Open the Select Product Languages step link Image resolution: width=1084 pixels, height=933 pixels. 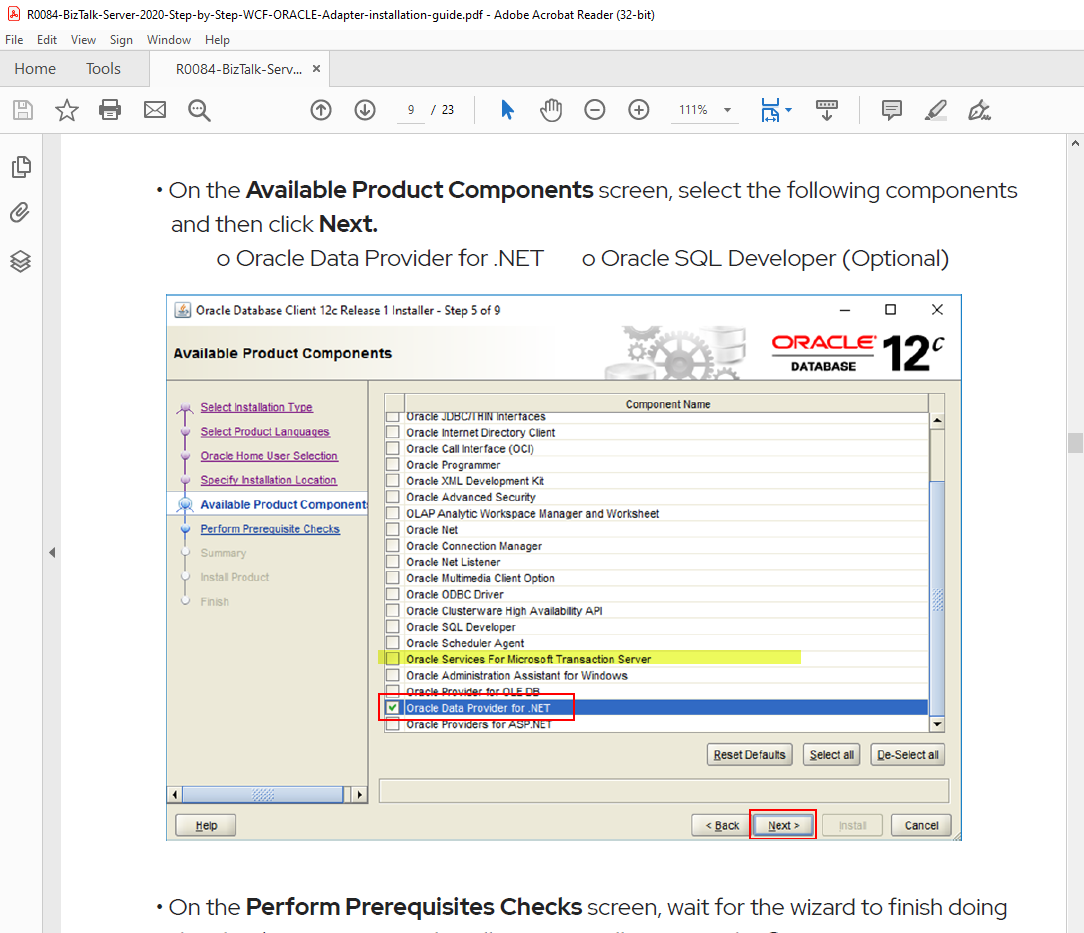265,431
